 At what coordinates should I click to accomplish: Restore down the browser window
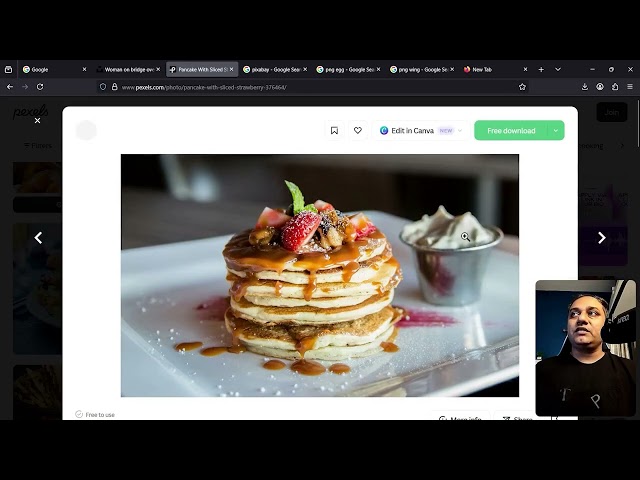pyautogui.click(x=611, y=70)
